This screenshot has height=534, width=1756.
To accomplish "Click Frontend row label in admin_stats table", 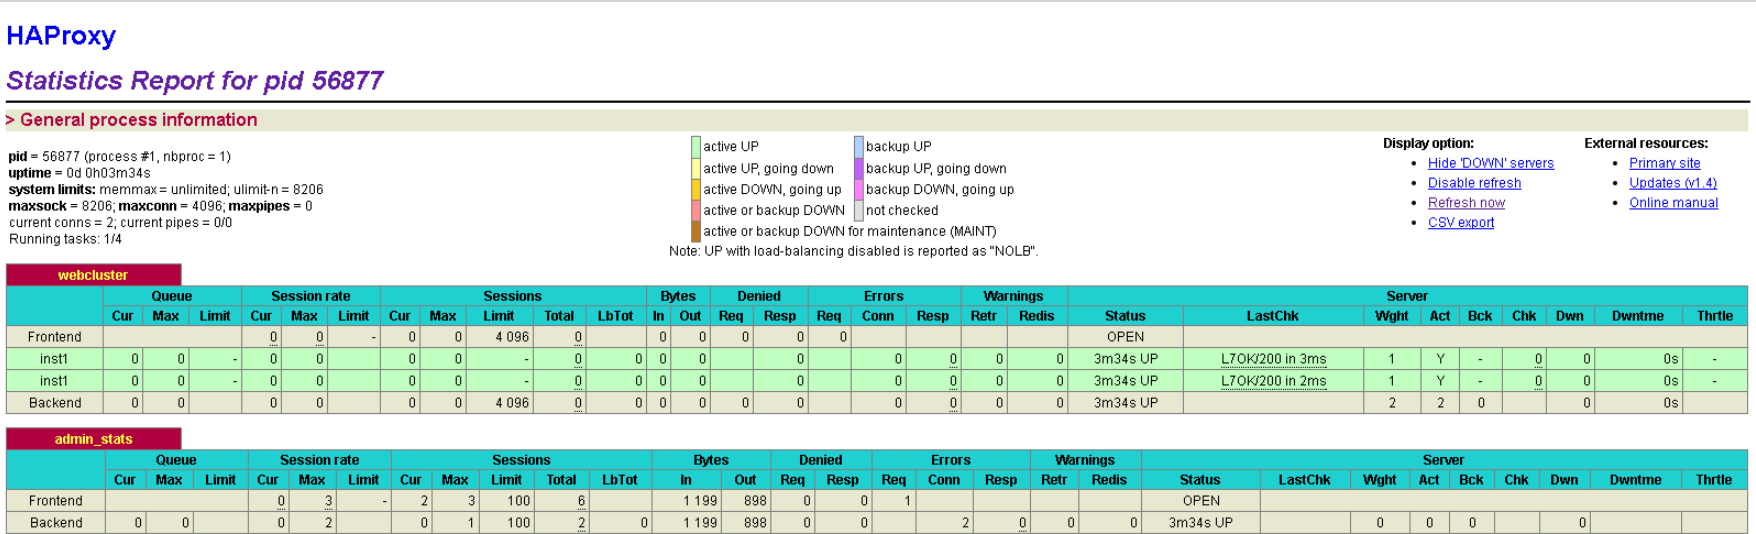I will pos(55,501).
